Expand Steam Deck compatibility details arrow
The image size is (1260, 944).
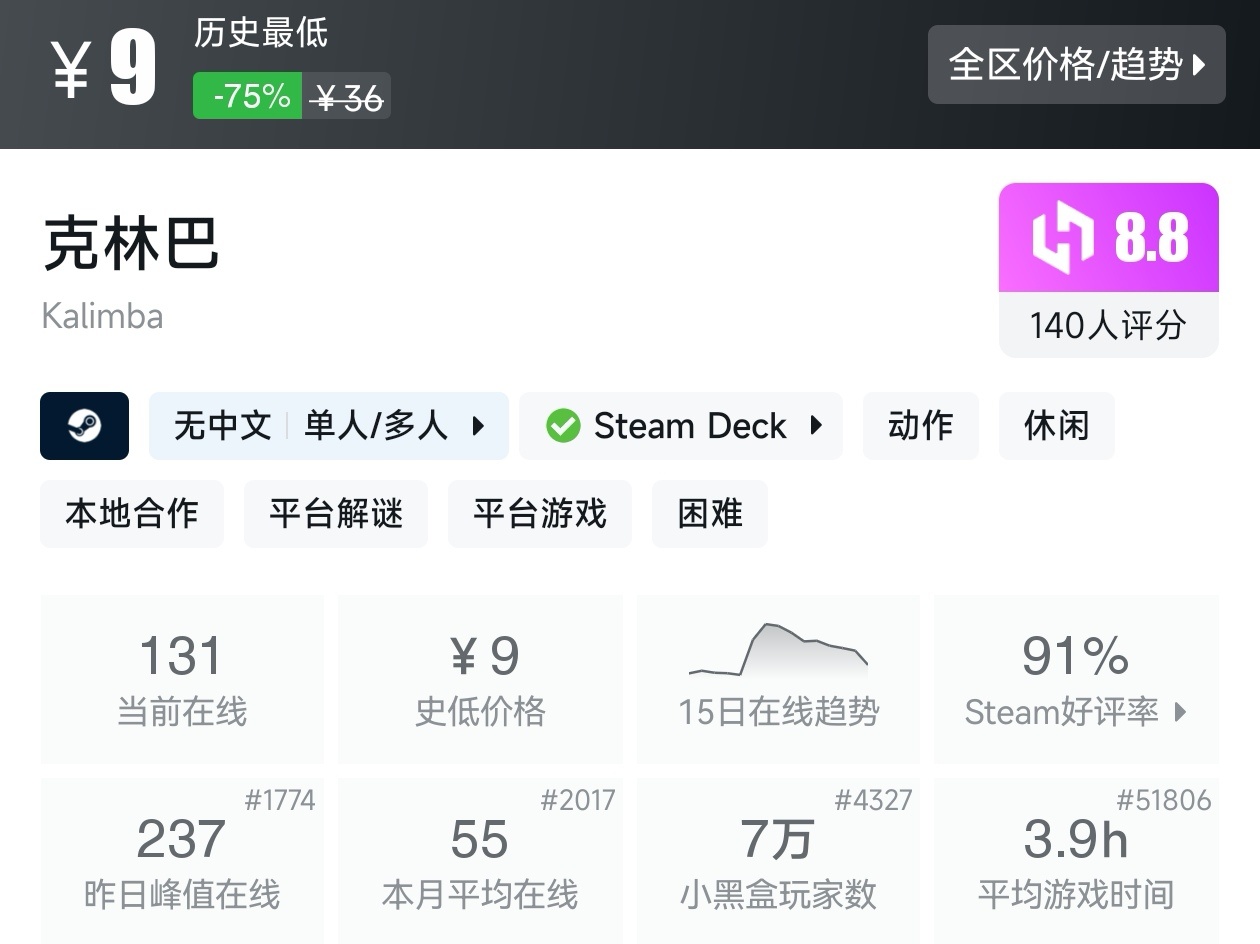tap(816, 426)
